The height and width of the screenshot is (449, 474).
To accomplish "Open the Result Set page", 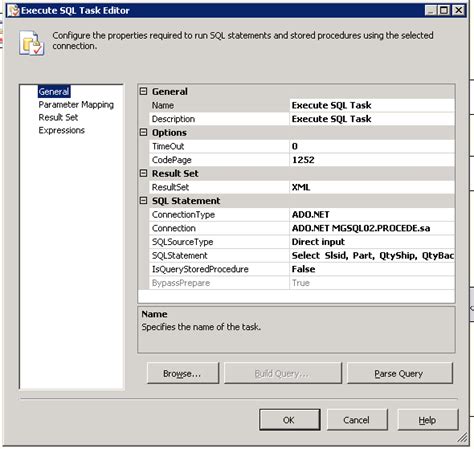I will click(x=58, y=117).
